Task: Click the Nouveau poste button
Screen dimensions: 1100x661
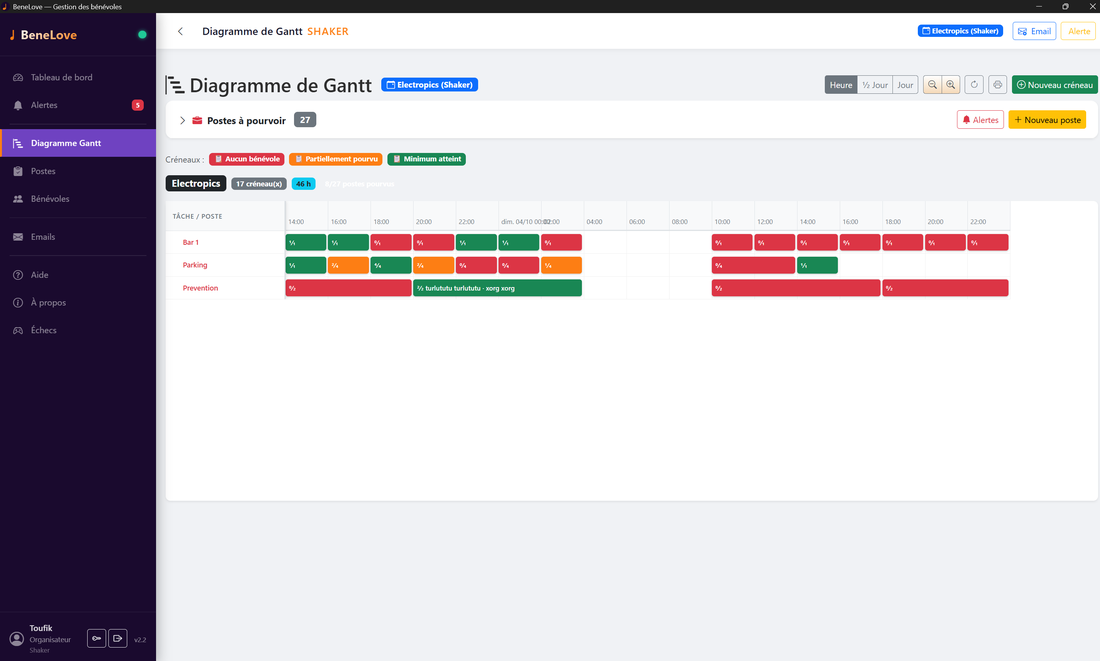Action: pyautogui.click(x=1047, y=120)
